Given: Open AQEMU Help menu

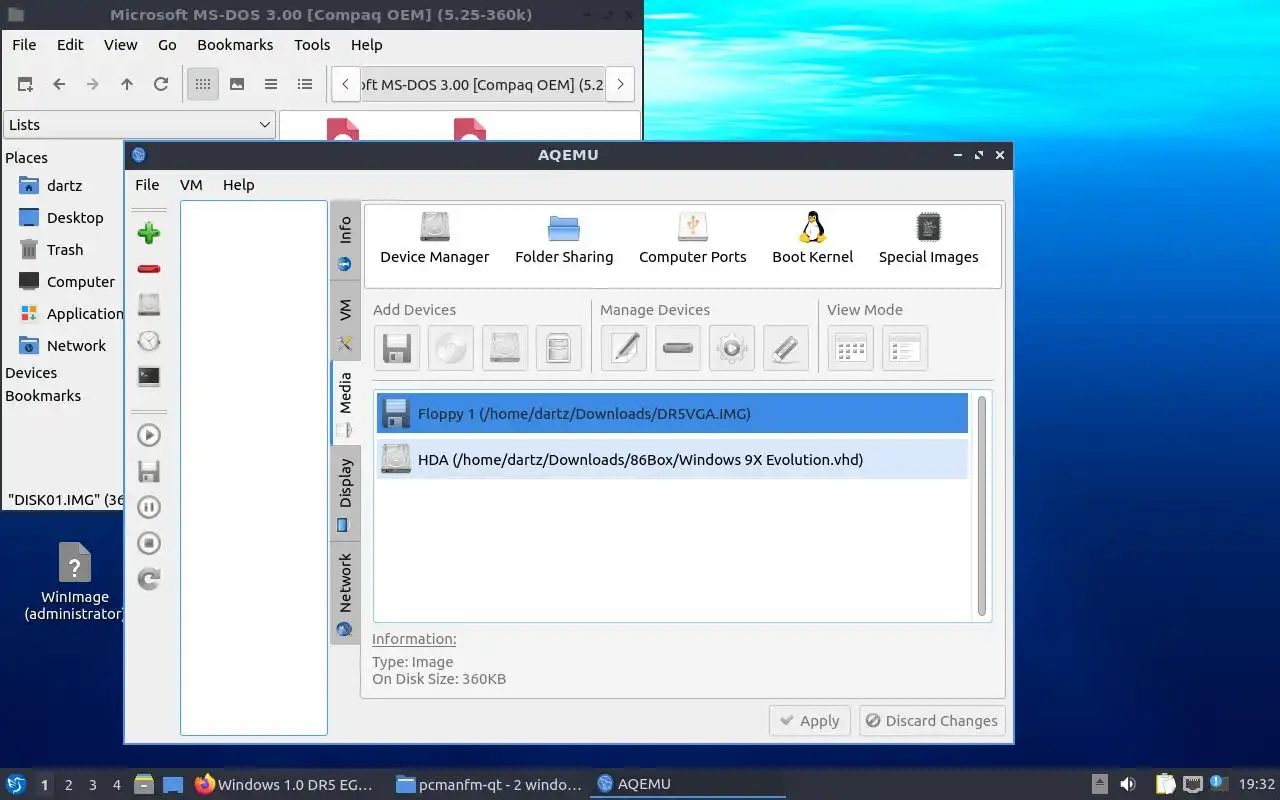Looking at the screenshot, I should click(x=238, y=185).
